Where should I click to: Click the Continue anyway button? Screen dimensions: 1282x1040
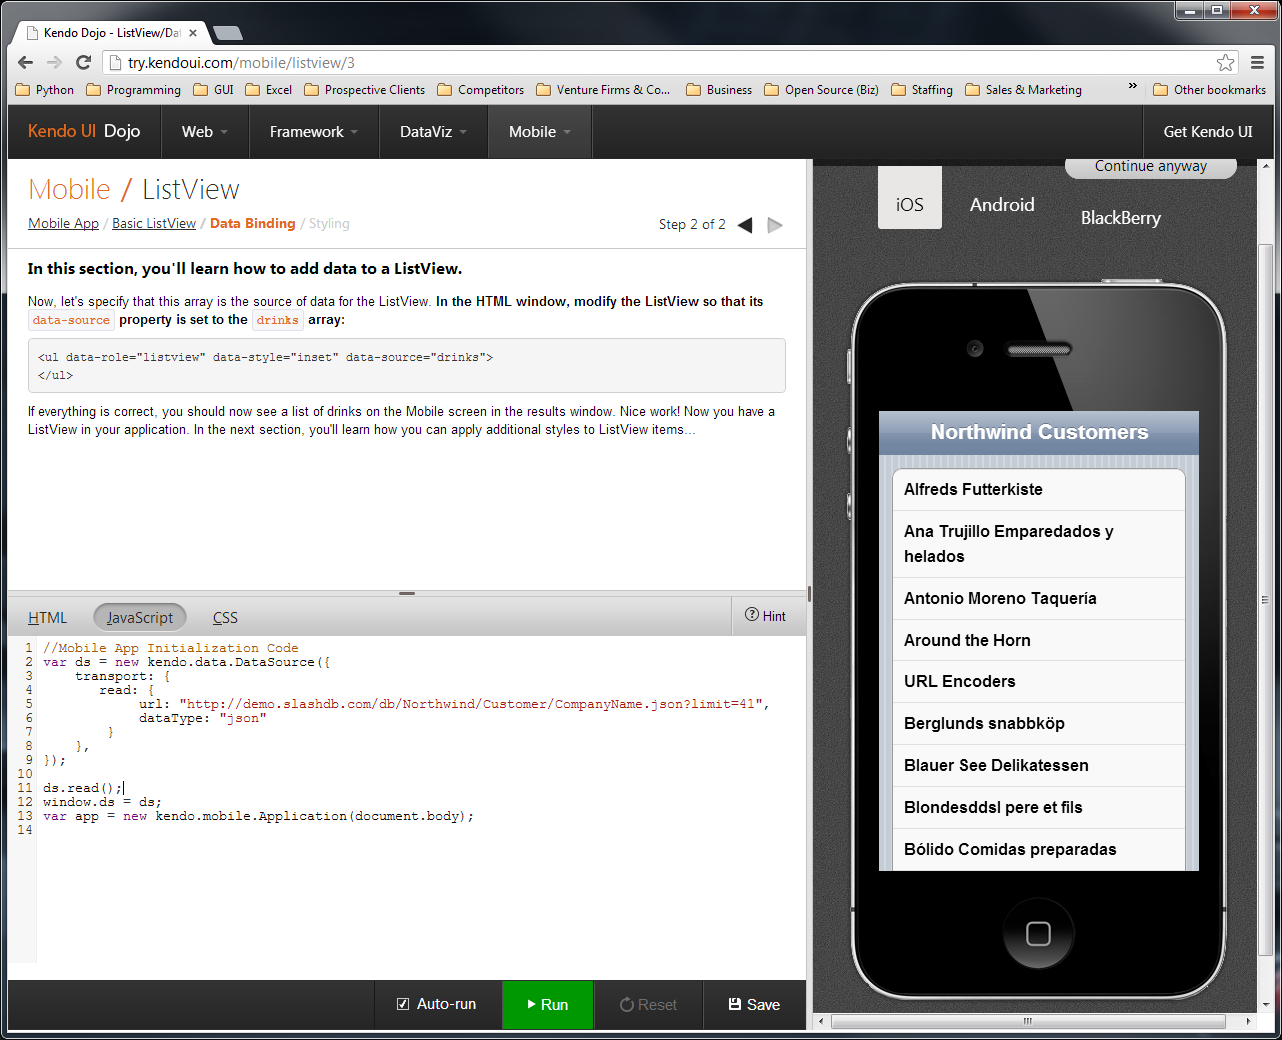click(x=1151, y=166)
